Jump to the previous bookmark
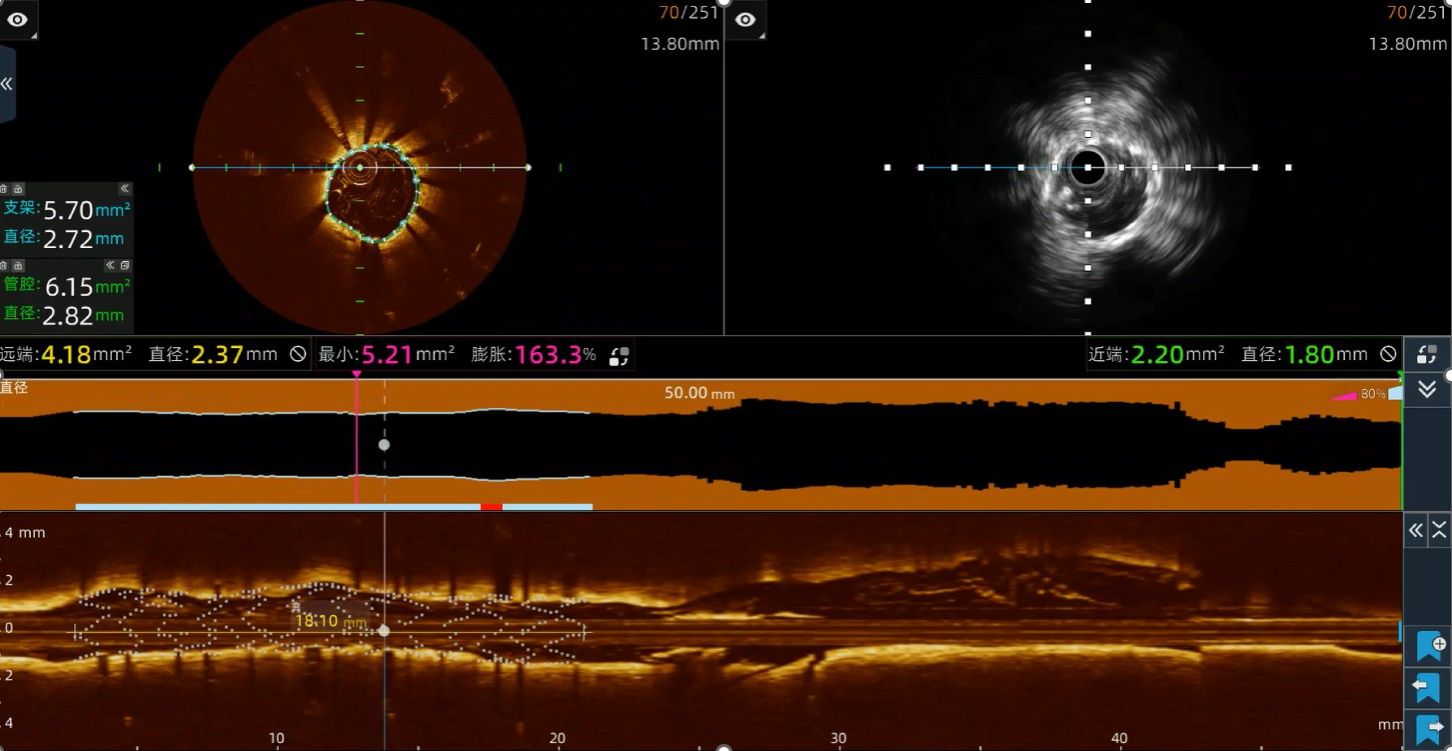Image resolution: width=1452 pixels, height=751 pixels. click(x=1427, y=687)
